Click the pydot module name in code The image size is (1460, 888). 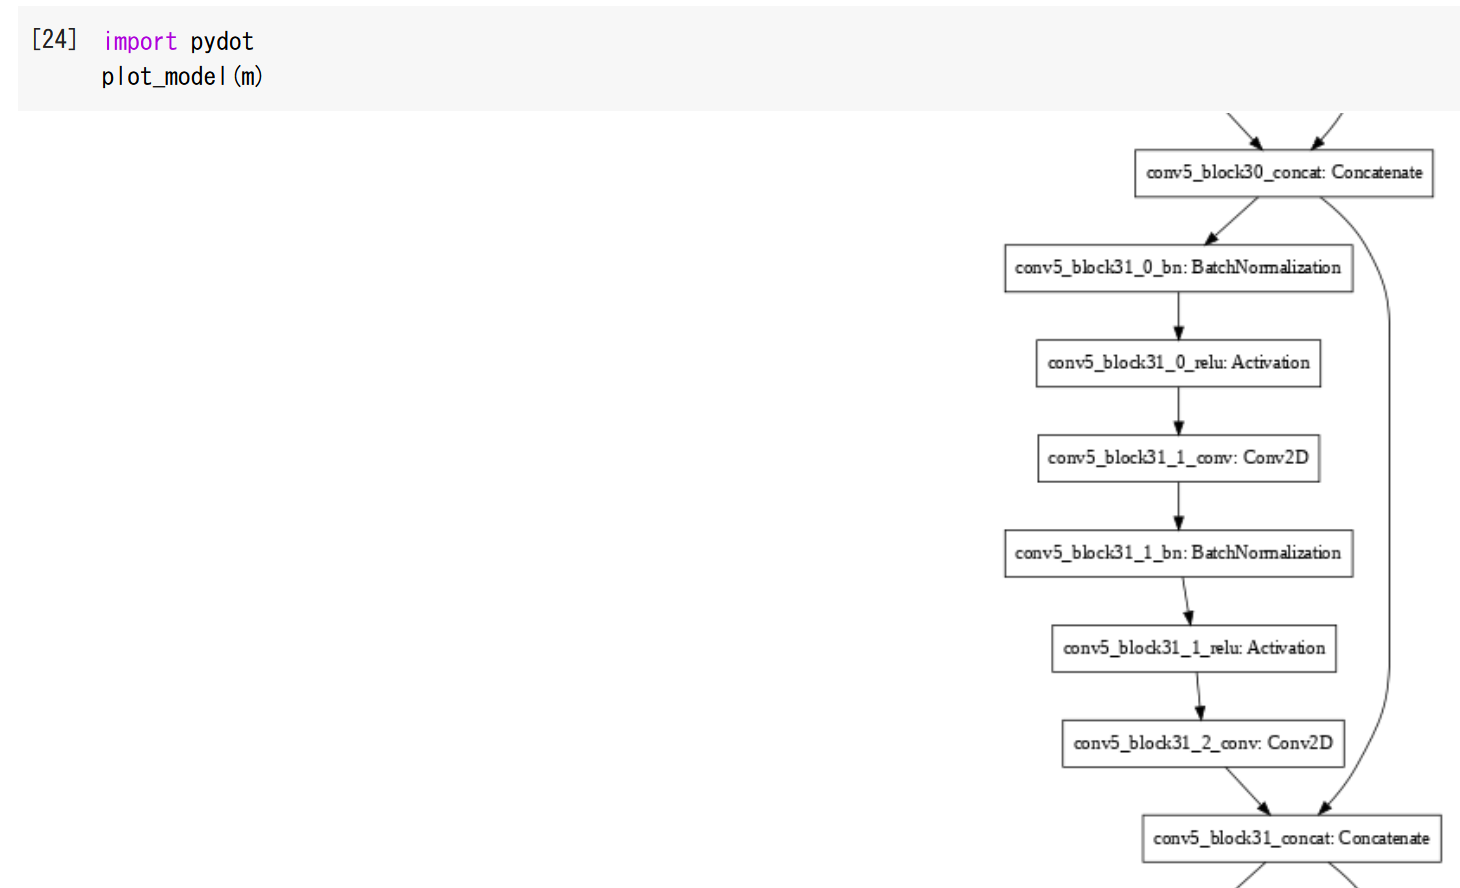222,42
